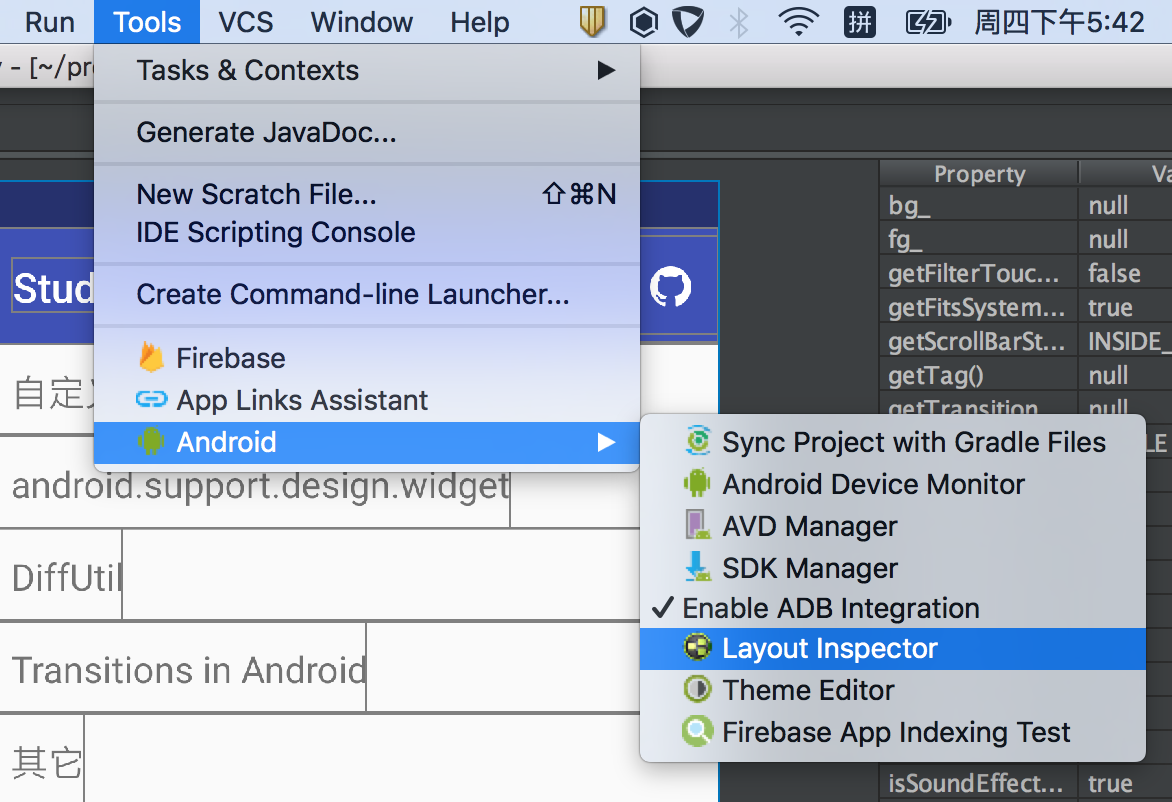Select the getFitsSystem... property row
The width and height of the screenshot is (1172, 802).
click(1026, 308)
